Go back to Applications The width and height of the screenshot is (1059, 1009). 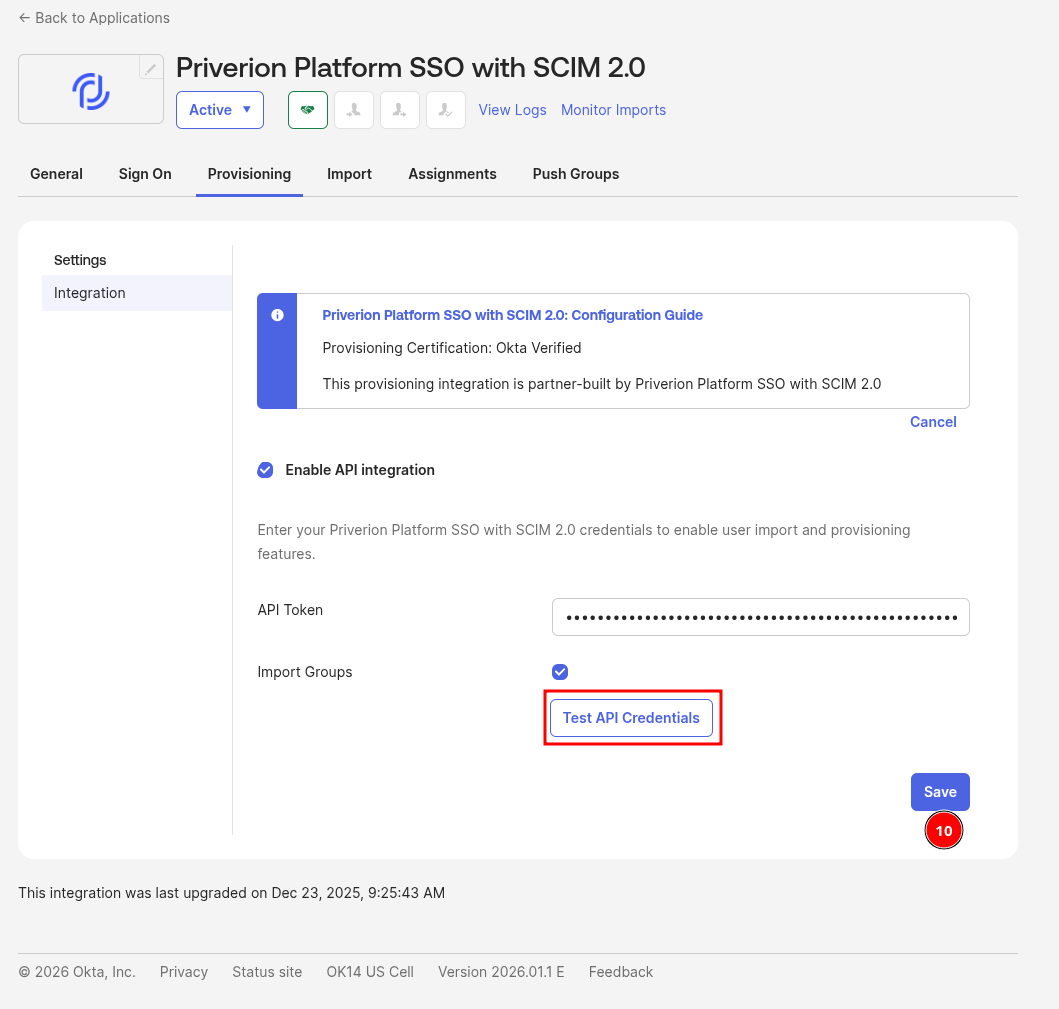tap(94, 18)
